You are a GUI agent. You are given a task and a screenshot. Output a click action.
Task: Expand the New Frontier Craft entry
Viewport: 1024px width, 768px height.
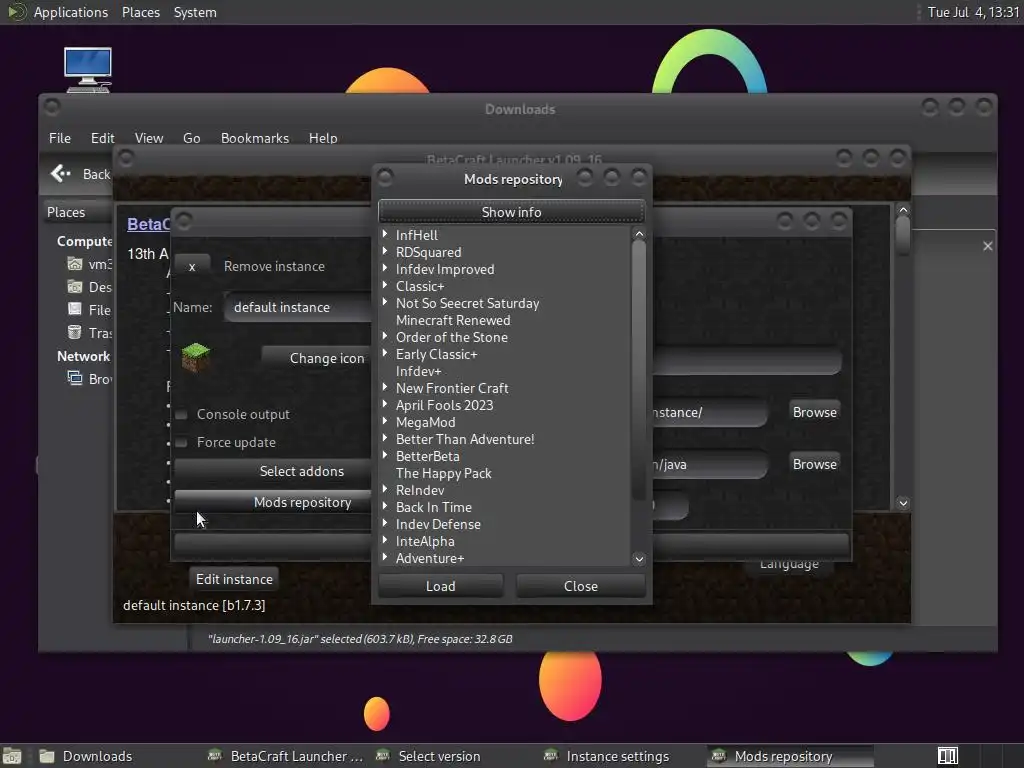pos(385,387)
